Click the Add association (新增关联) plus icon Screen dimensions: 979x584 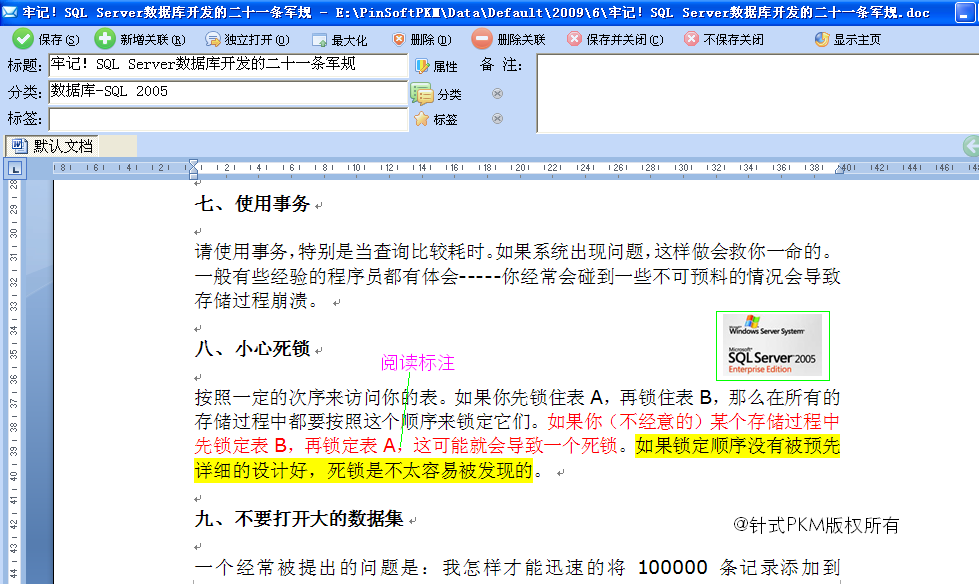tap(105, 39)
